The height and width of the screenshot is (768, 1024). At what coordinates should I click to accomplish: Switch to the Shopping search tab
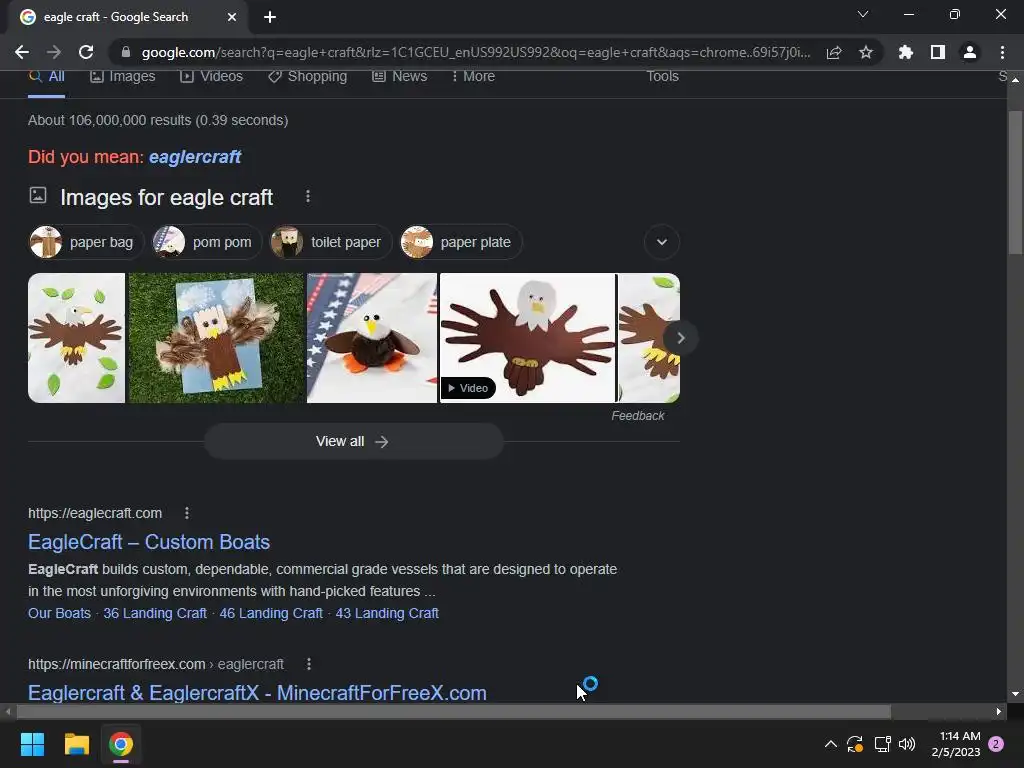pyautogui.click(x=308, y=76)
